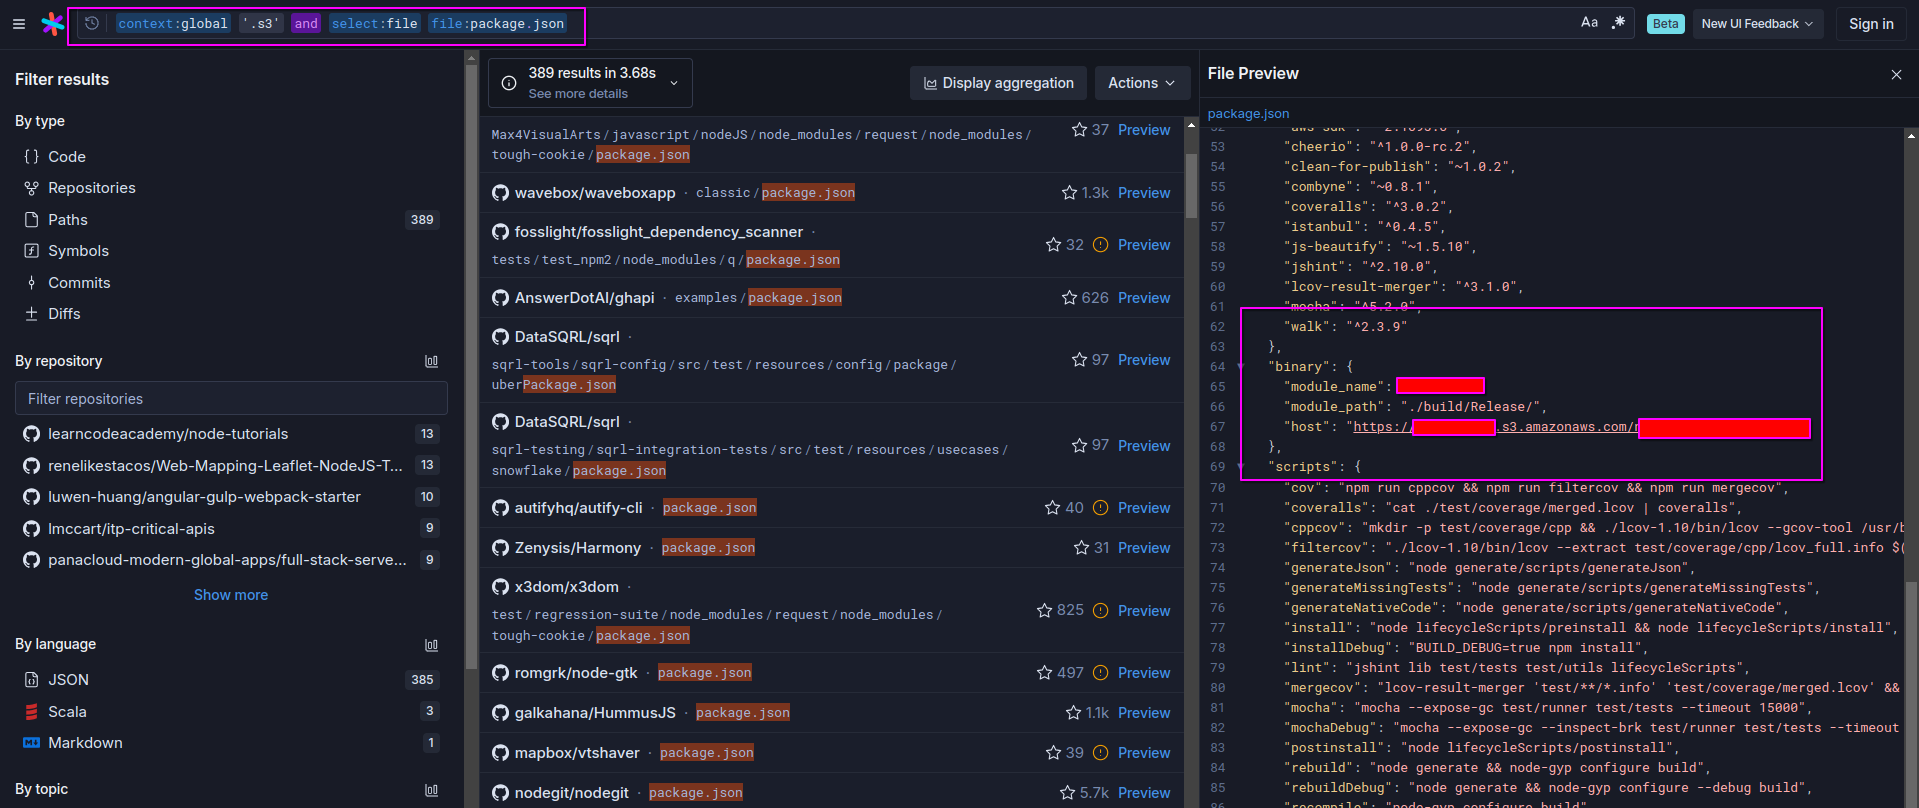1919x808 pixels.
Task: Click the select:file token in search query
Action: pyautogui.click(x=374, y=24)
